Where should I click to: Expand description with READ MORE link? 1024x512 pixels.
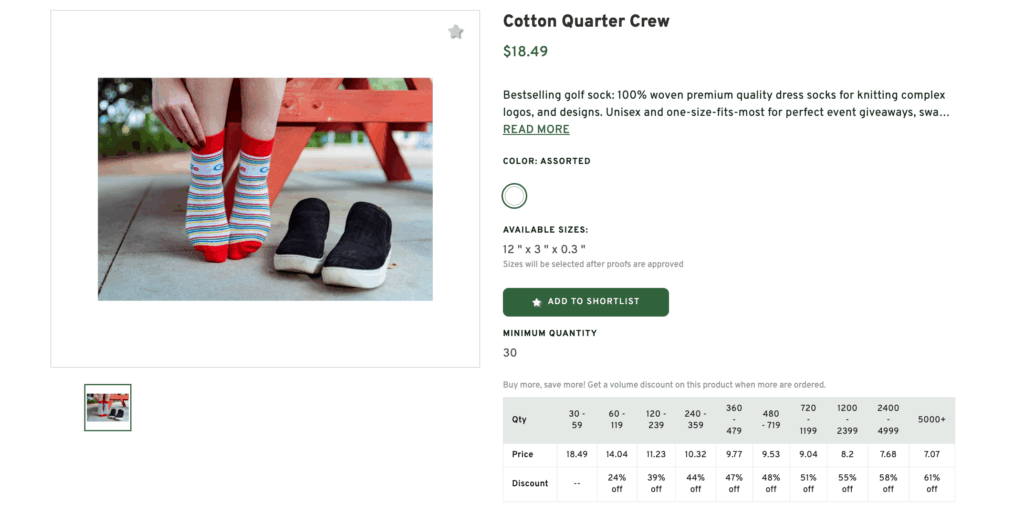pyautogui.click(x=536, y=130)
